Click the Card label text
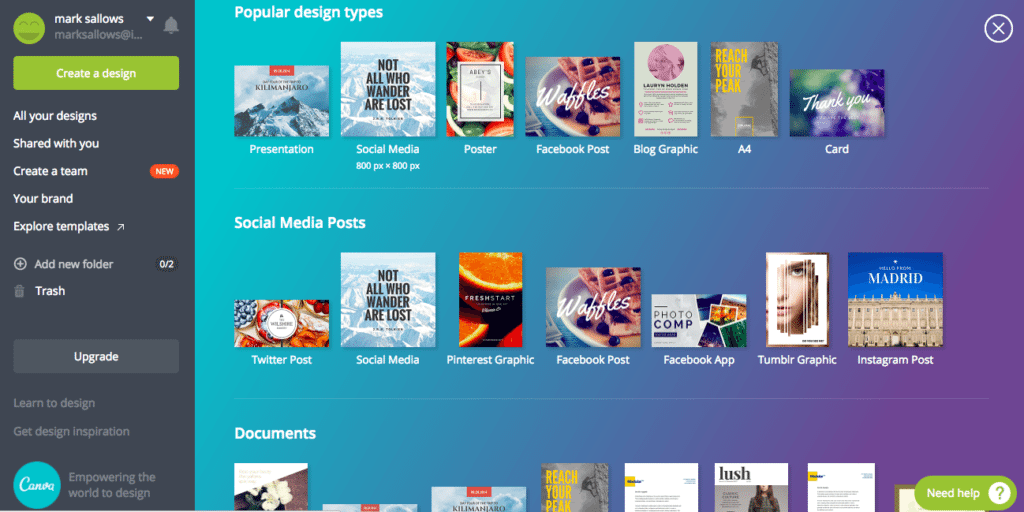 click(x=837, y=149)
